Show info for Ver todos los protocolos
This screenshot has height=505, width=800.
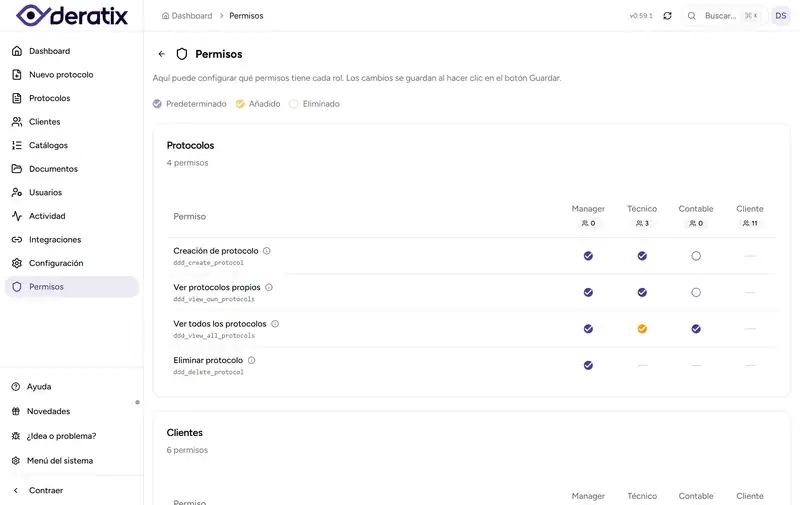click(x=275, y=324)
